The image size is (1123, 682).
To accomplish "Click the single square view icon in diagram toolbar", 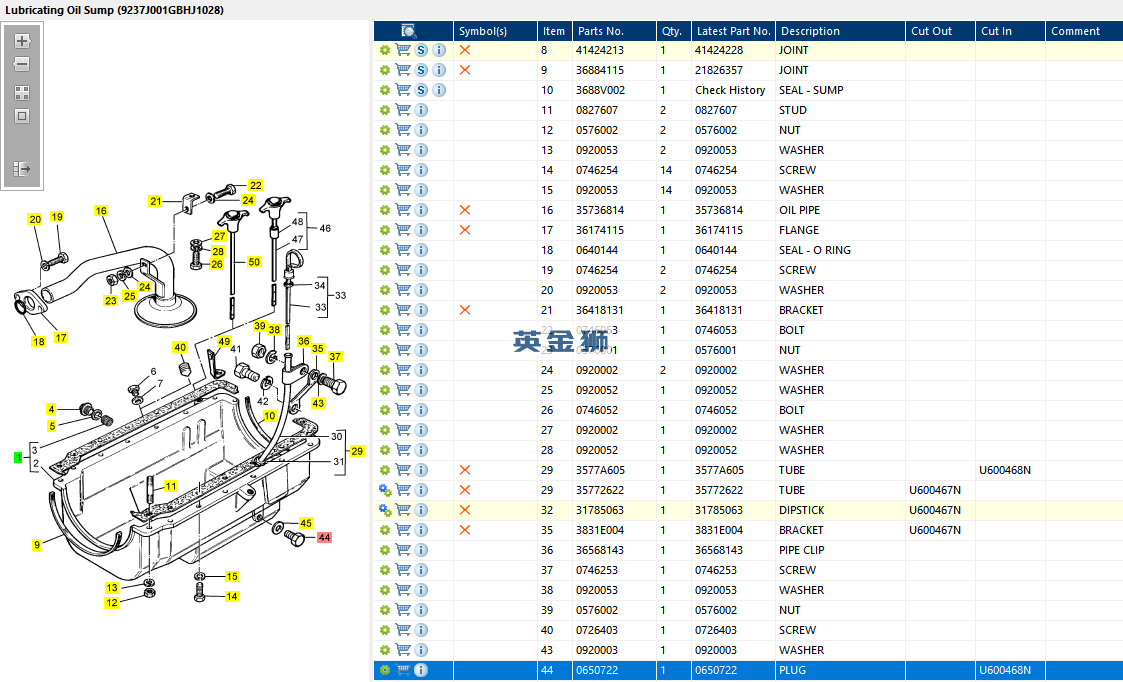I will [x=22, y=116].
